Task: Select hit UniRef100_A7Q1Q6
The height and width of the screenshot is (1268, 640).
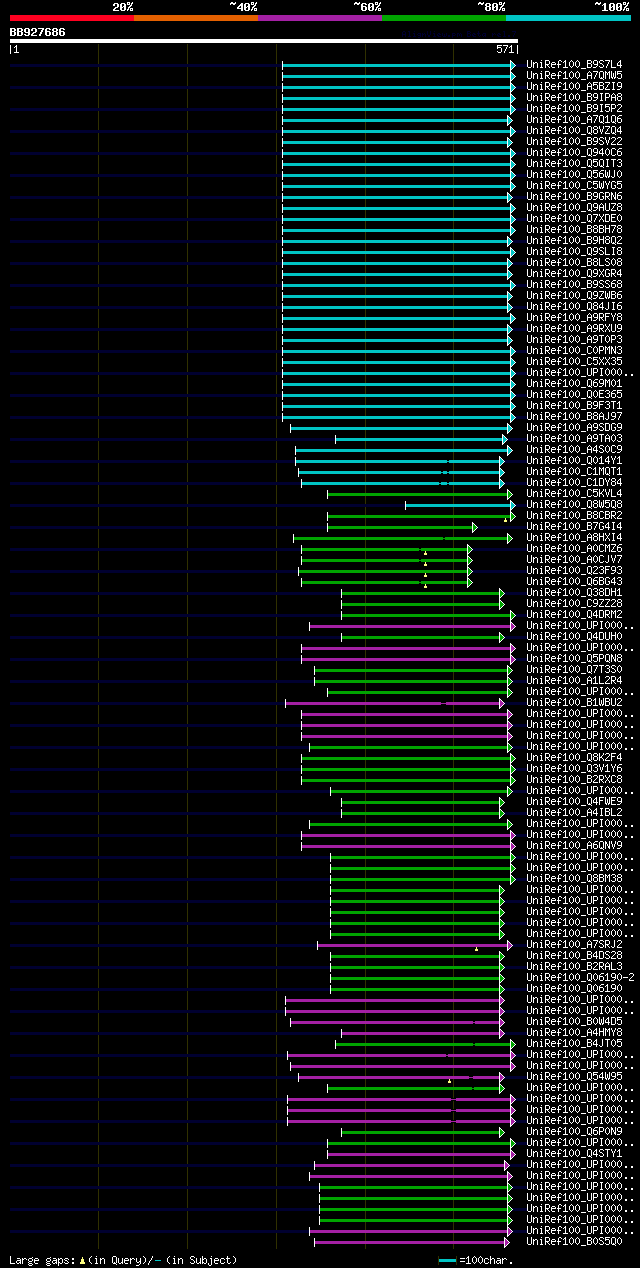Action: point(574,119)
